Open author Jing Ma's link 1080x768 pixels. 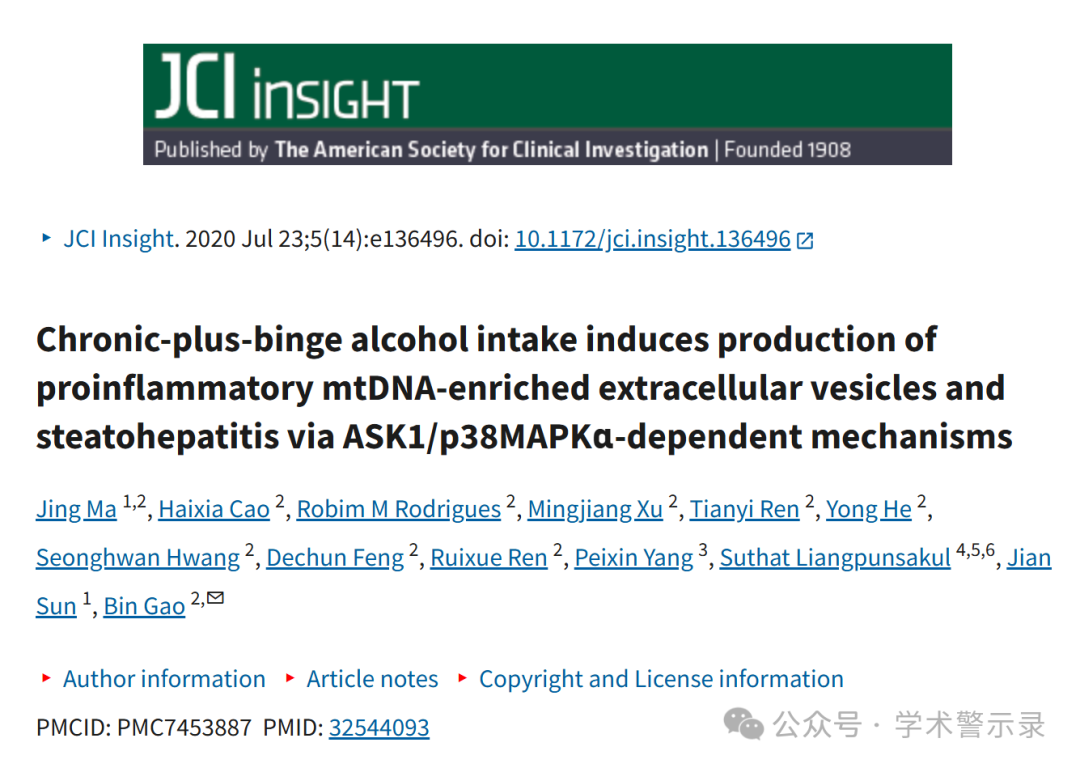click(76, 509)
